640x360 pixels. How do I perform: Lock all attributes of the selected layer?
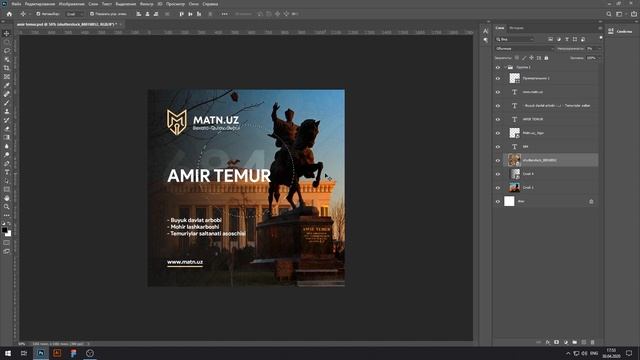[x=546, y=58]
